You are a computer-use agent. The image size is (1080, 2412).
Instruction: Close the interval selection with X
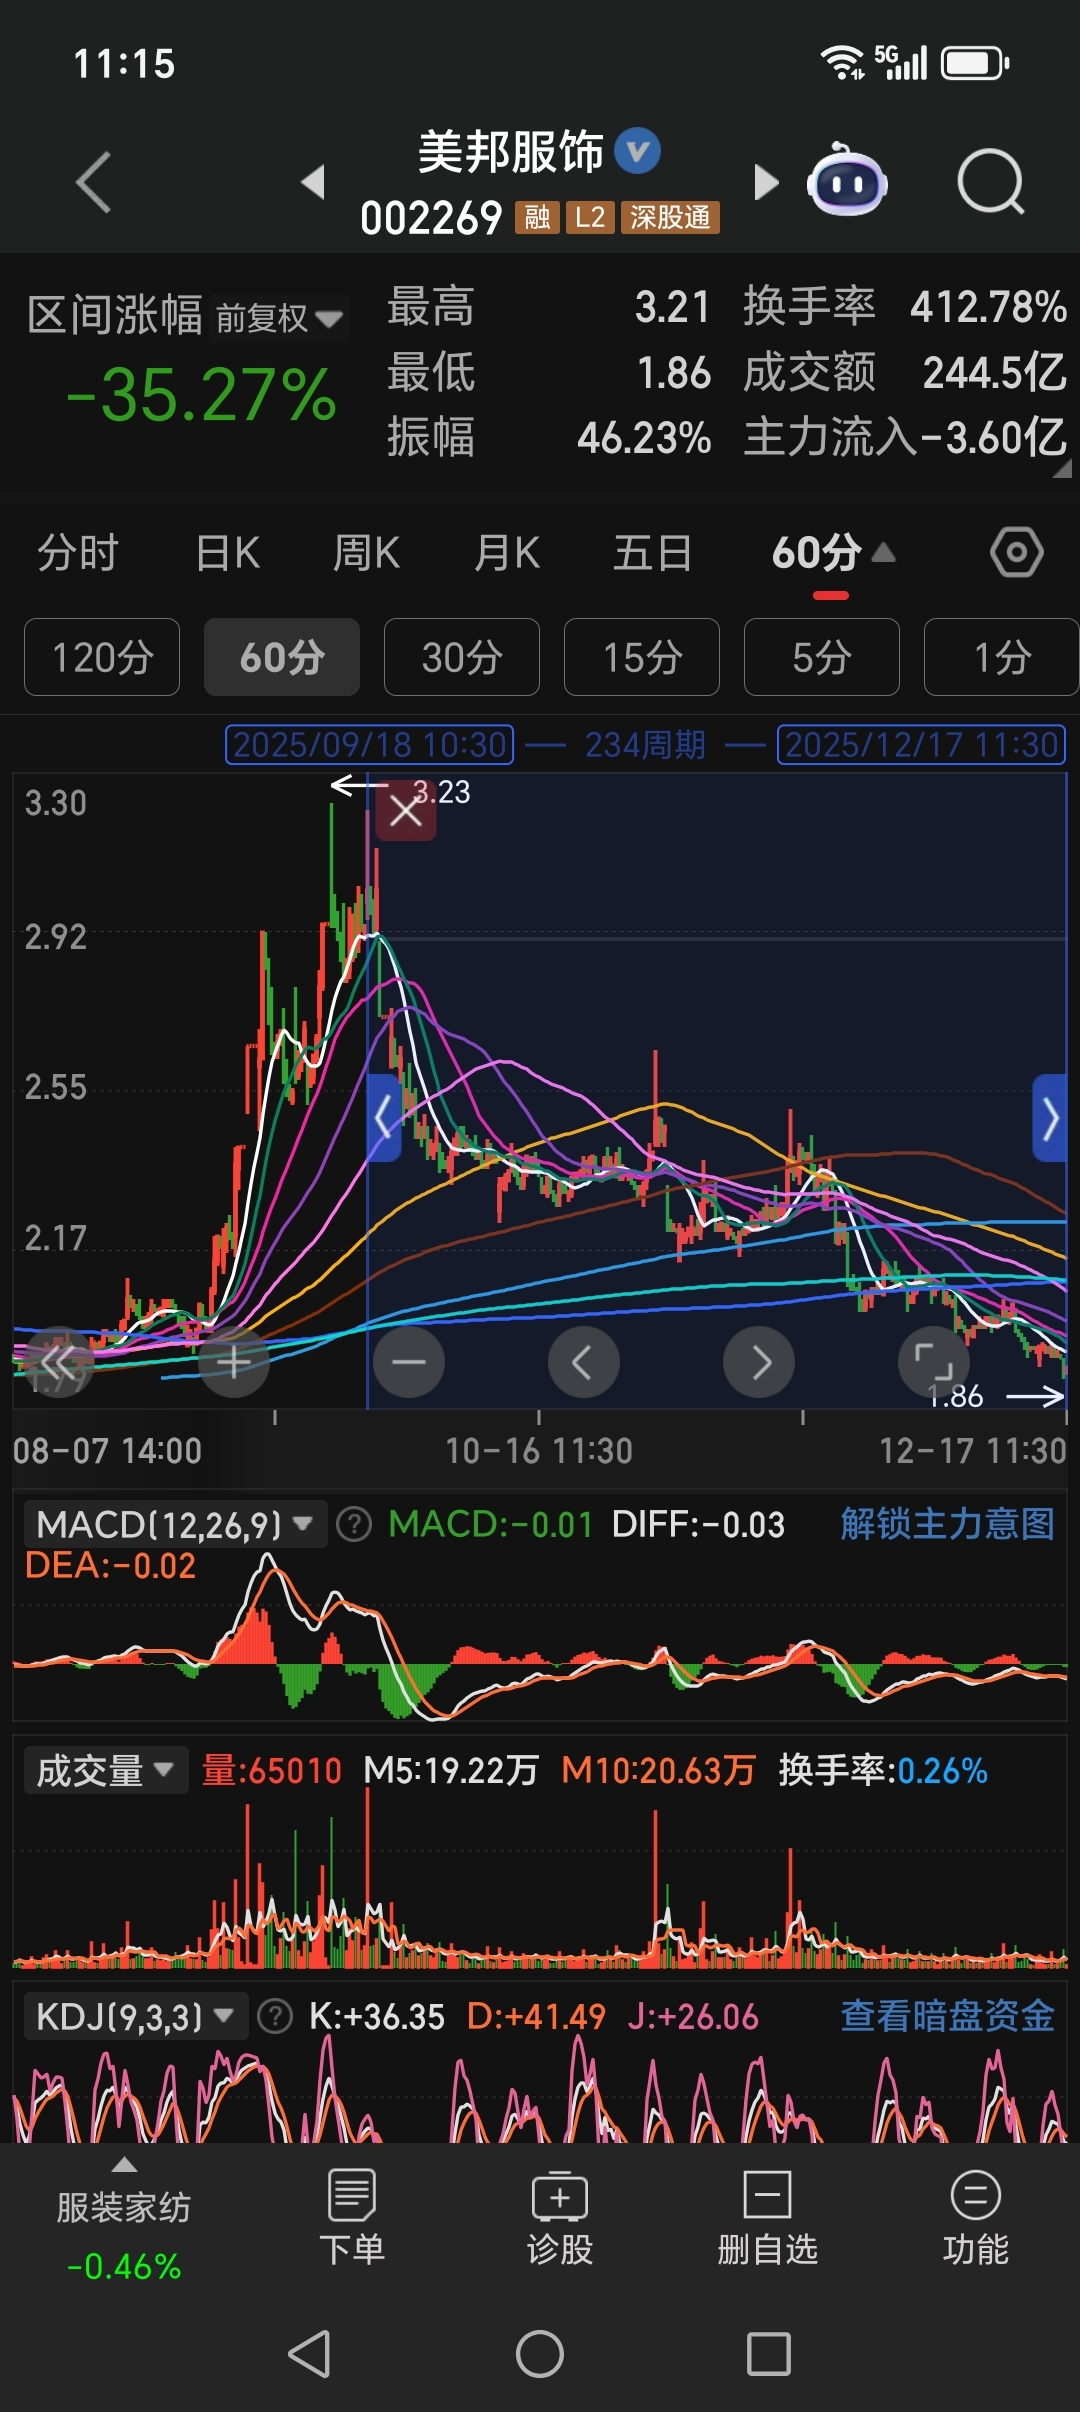point(405,811)
